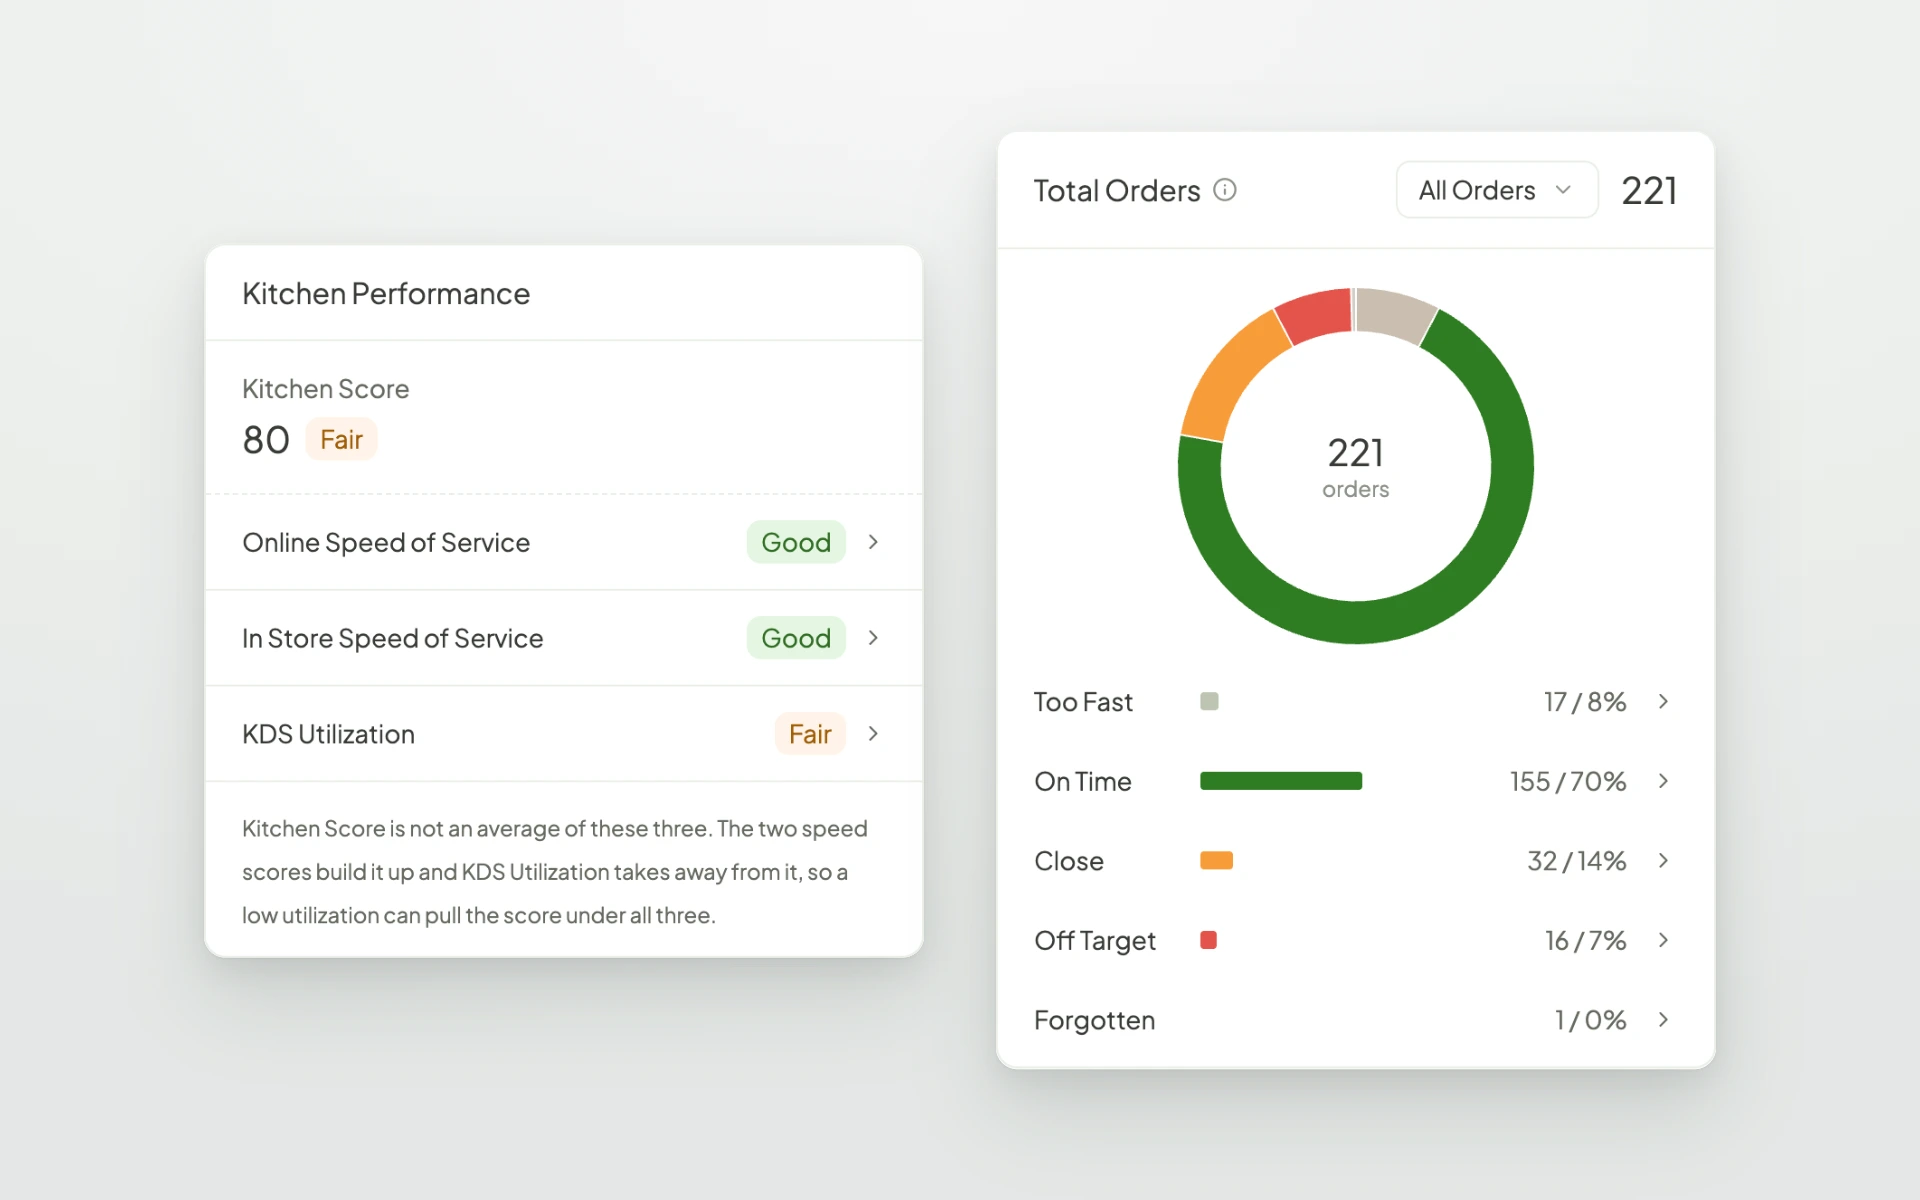
Task: Click the 16 / 7% value
Action: click(x=1586, y=940)
